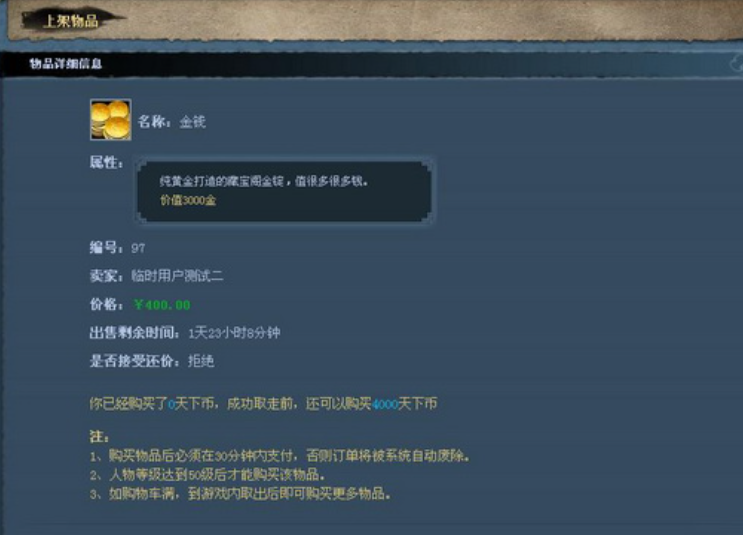Click the gold coins item icon
Screen dimensions: 743x535
[x=111, y=120]
